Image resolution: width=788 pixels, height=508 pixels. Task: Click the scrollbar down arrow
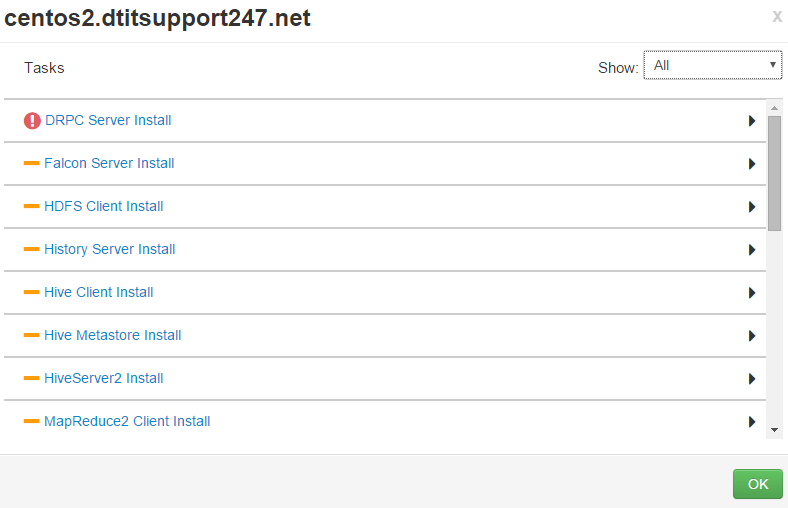tap(774, 429)
